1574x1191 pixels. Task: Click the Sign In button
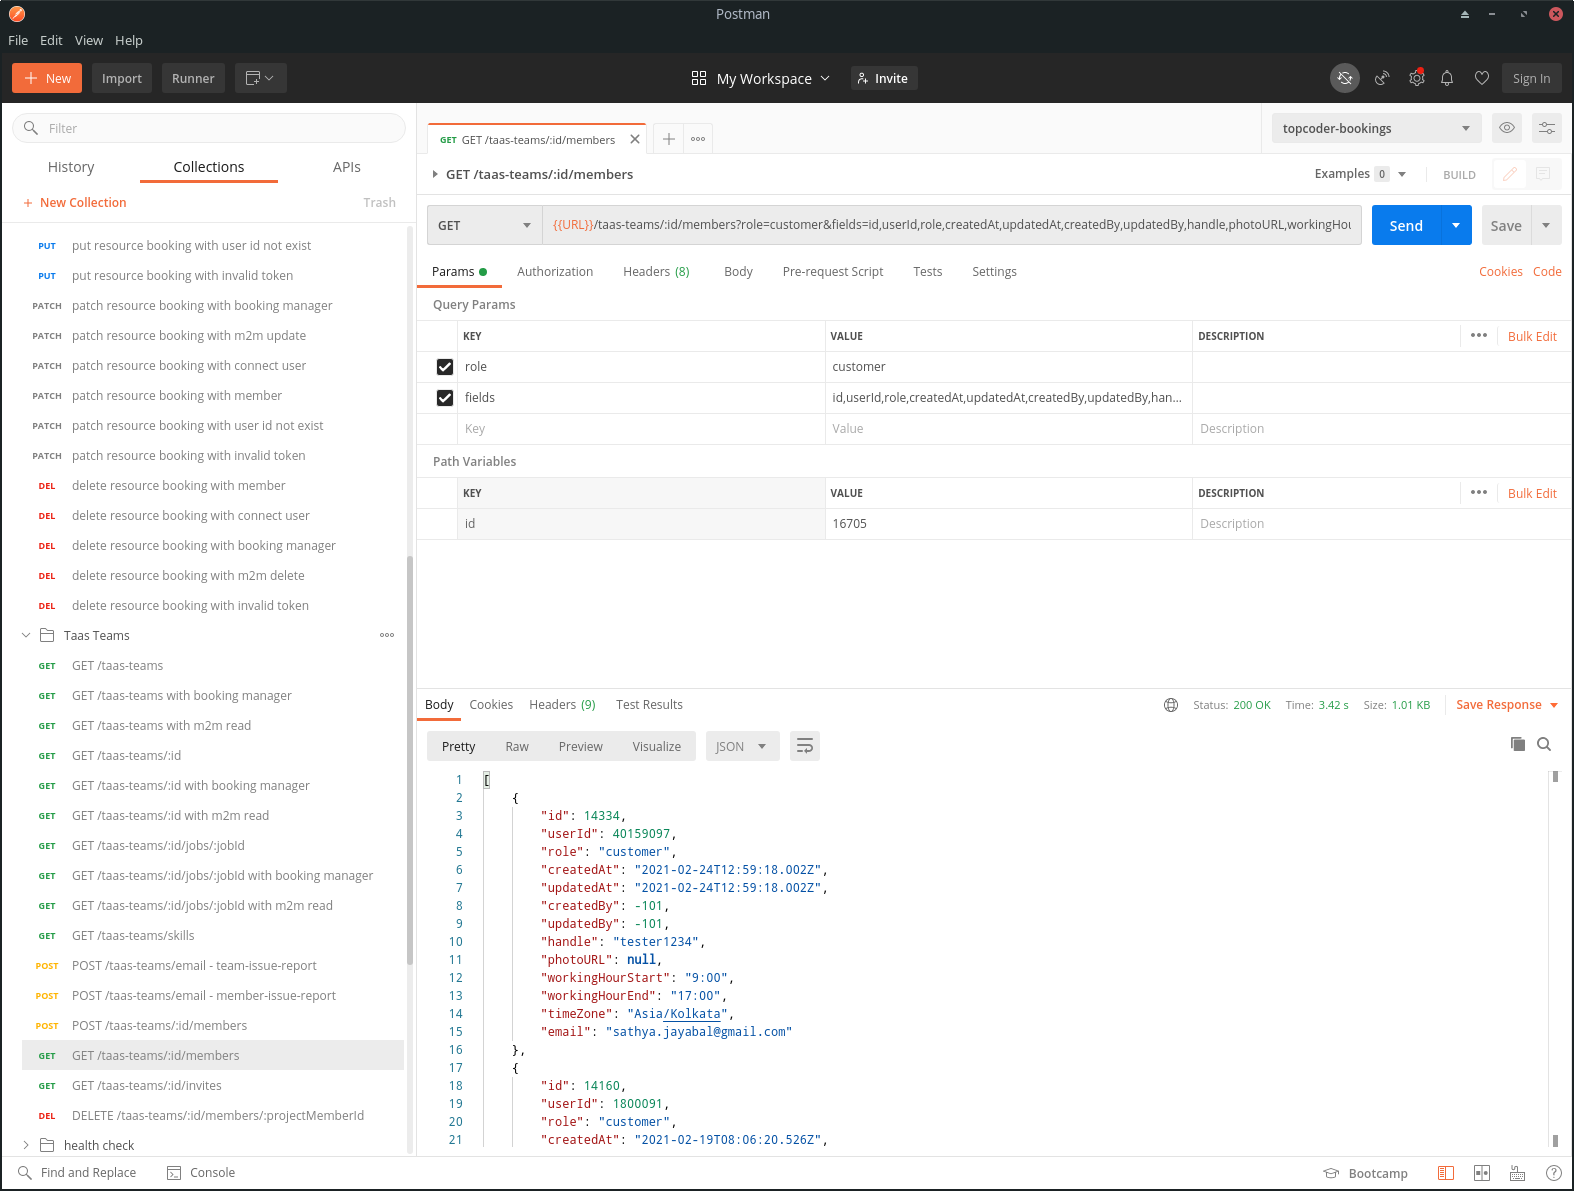[x=1531, y=78]
